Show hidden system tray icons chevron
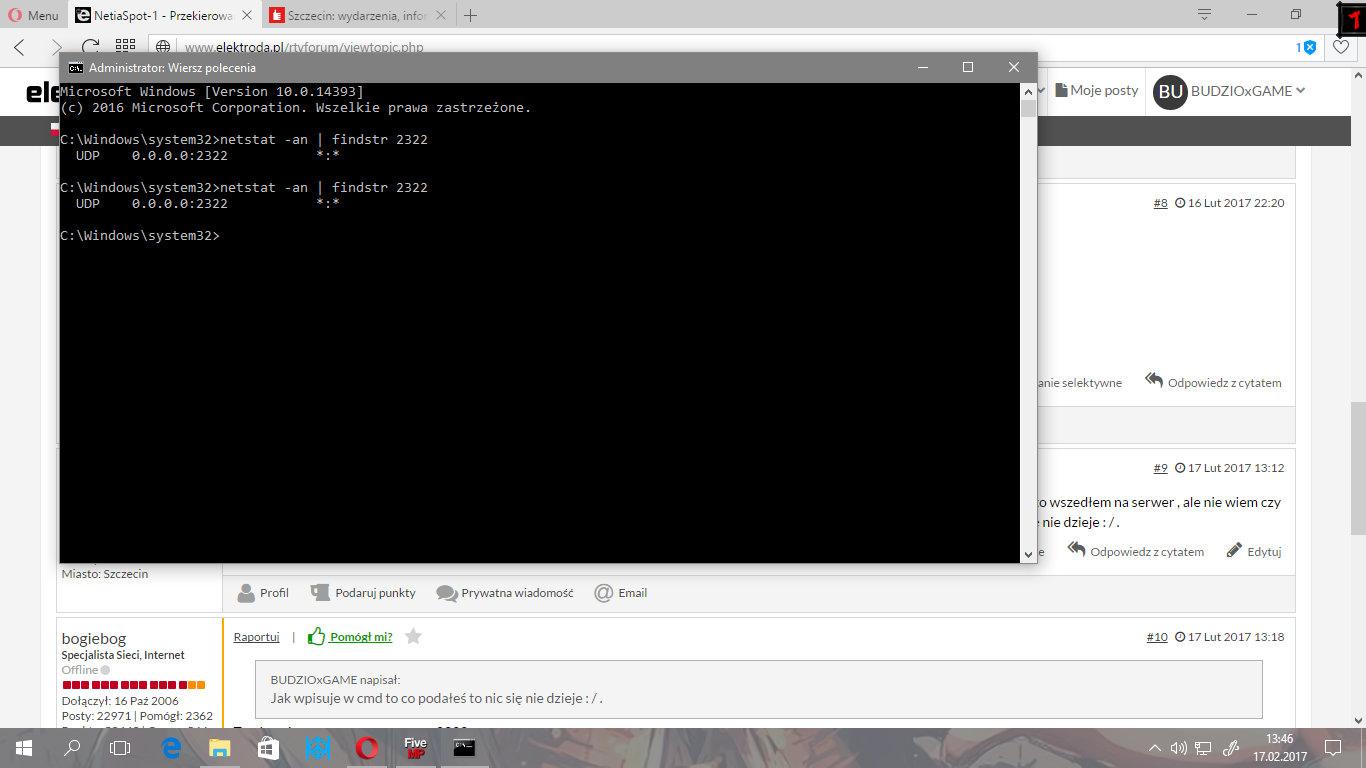 click(x=1155, y=747)
